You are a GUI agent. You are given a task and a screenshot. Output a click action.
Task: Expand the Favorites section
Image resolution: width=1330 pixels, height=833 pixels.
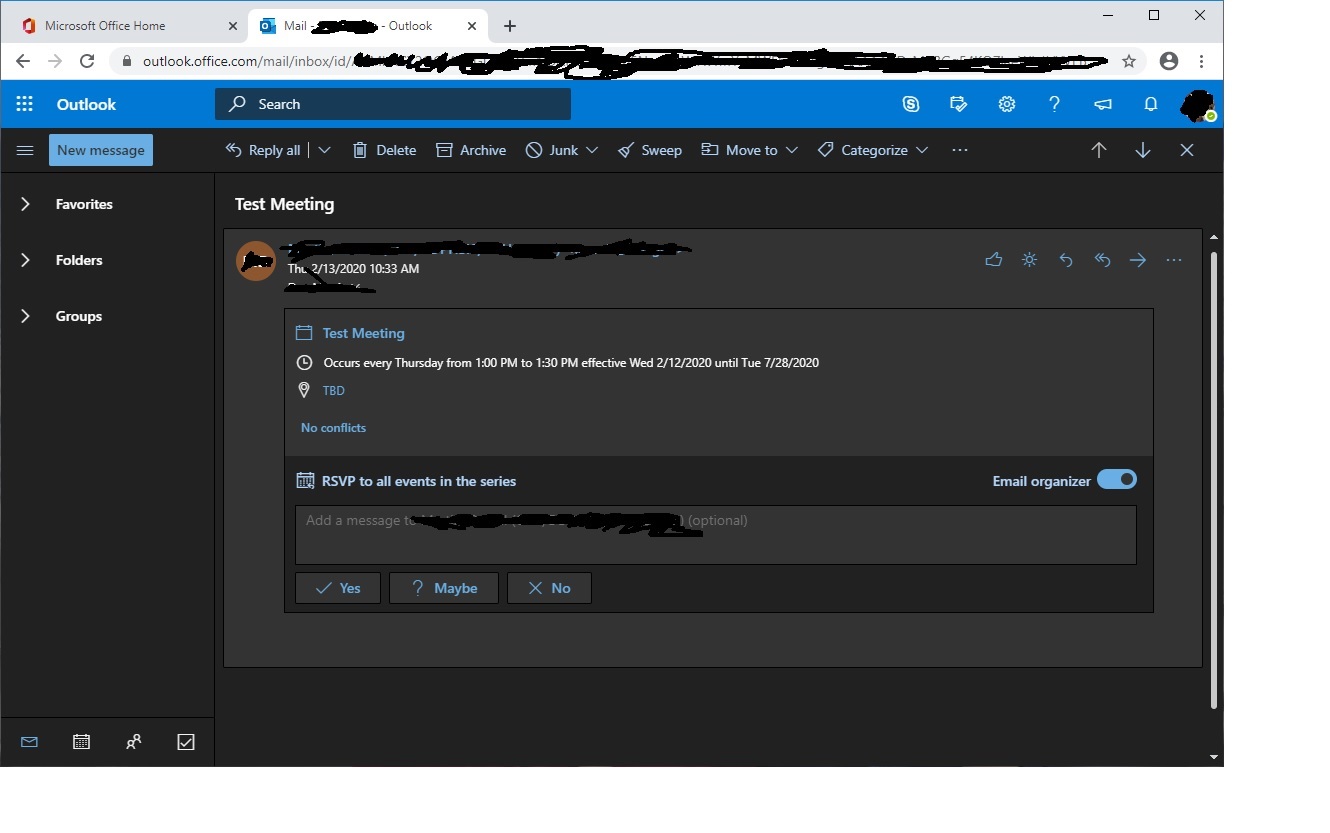click(x=25, y=204)
